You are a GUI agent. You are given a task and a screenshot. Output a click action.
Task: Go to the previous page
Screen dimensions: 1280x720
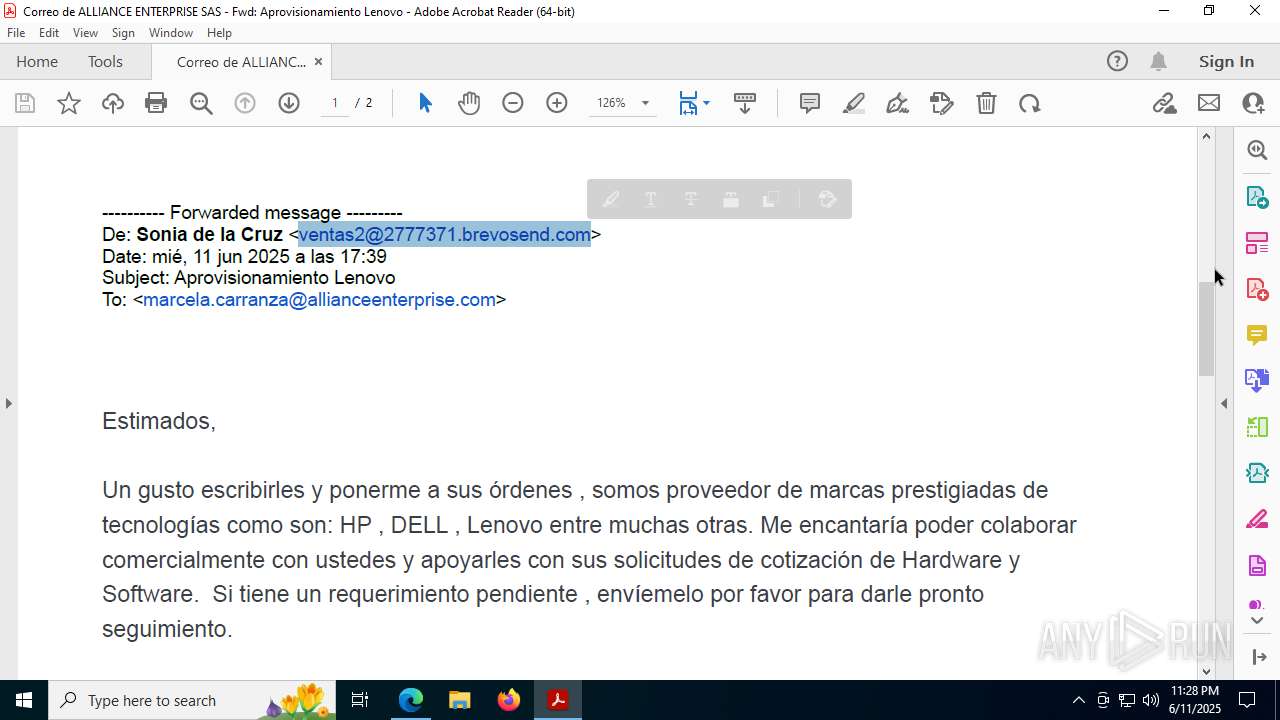[245, 103]
